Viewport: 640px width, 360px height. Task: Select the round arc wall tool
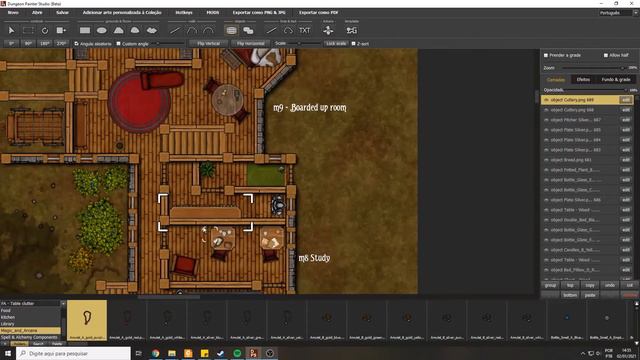[x=208, y=31]
